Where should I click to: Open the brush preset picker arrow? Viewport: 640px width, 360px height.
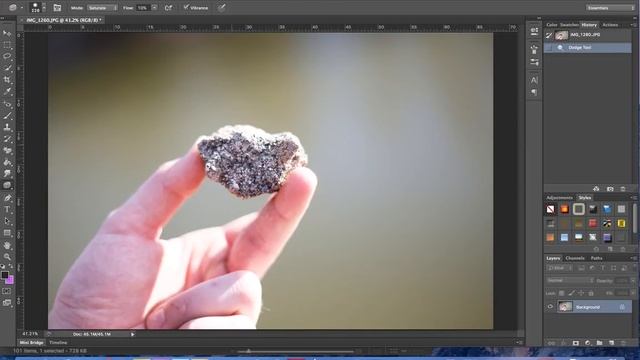[44, 8]
